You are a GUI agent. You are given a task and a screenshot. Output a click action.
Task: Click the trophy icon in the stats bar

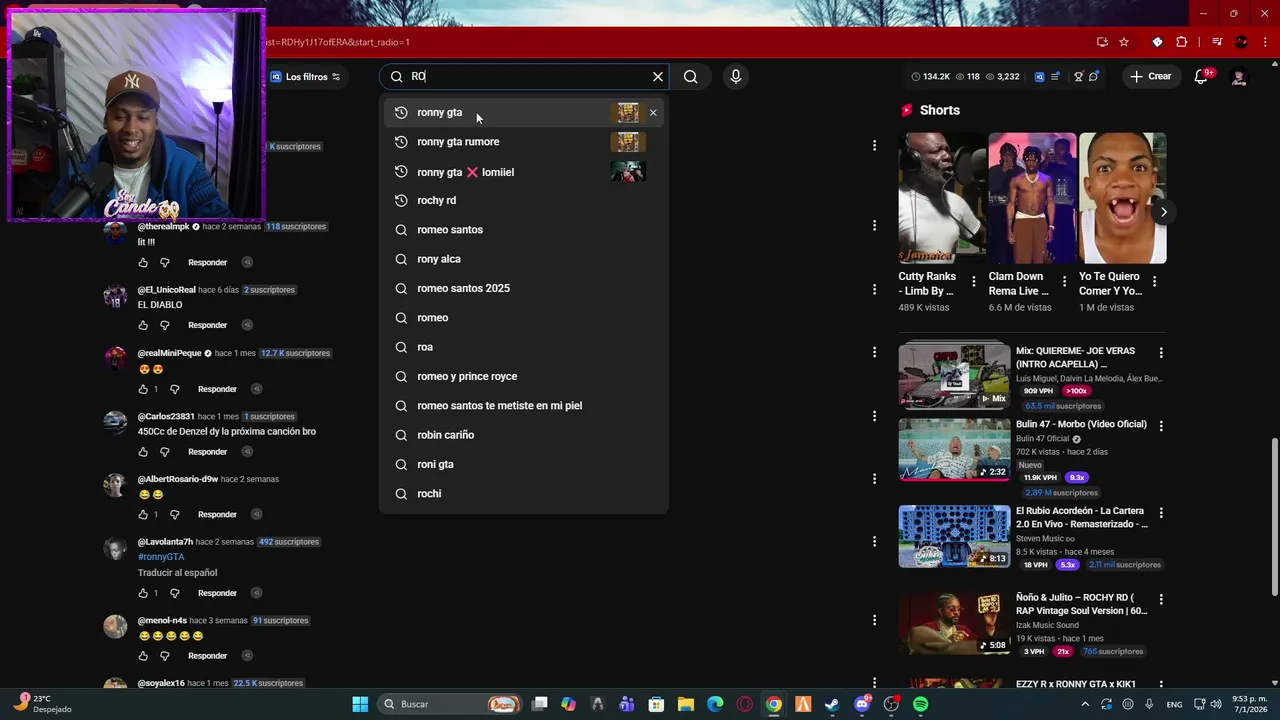(1078, 77)
